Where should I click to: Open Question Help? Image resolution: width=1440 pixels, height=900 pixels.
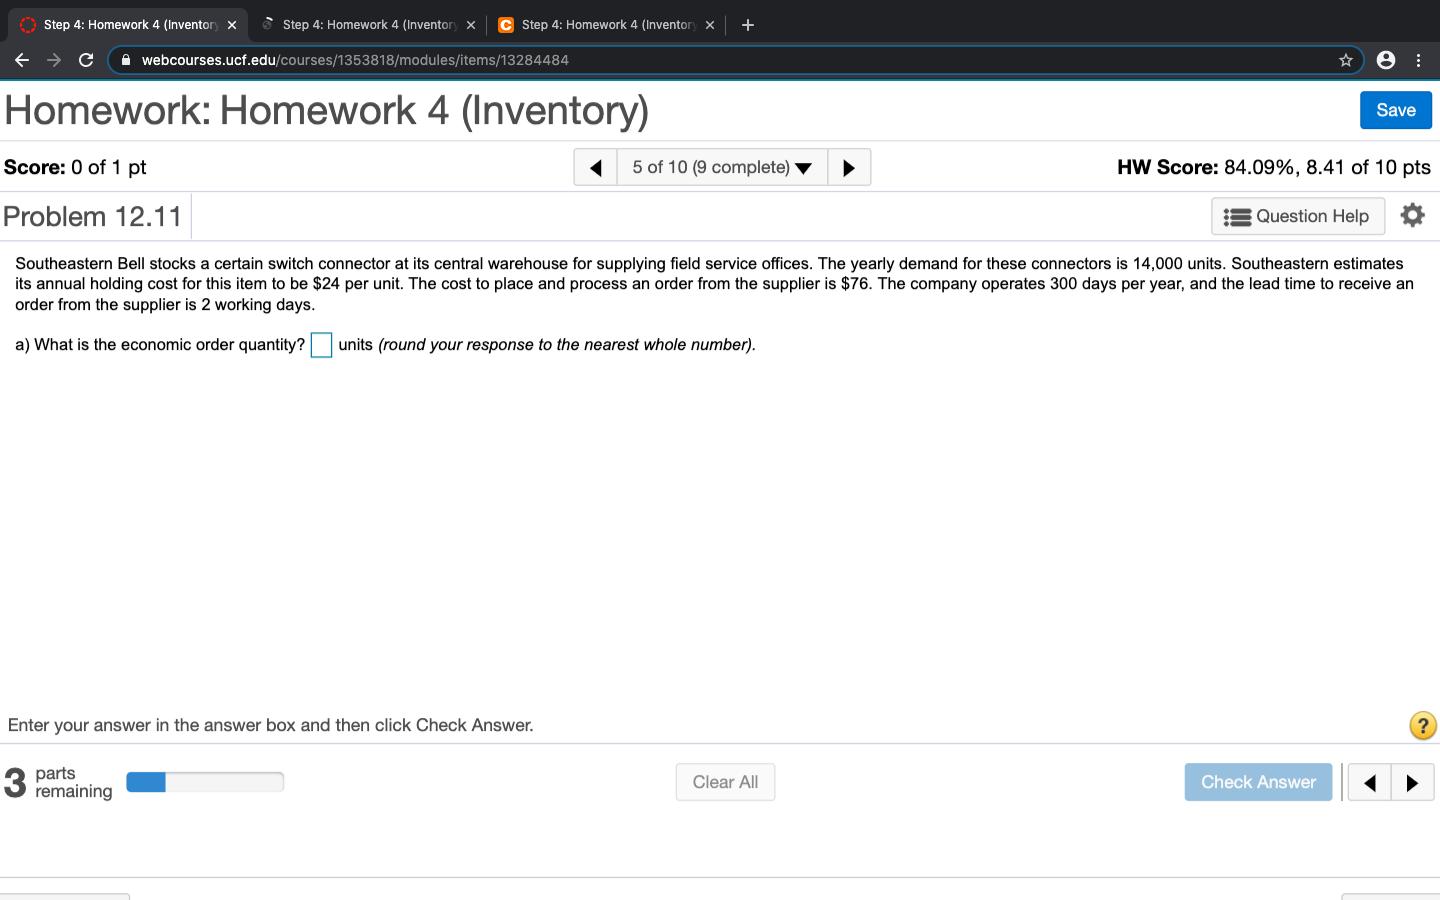click(1298, 216)
